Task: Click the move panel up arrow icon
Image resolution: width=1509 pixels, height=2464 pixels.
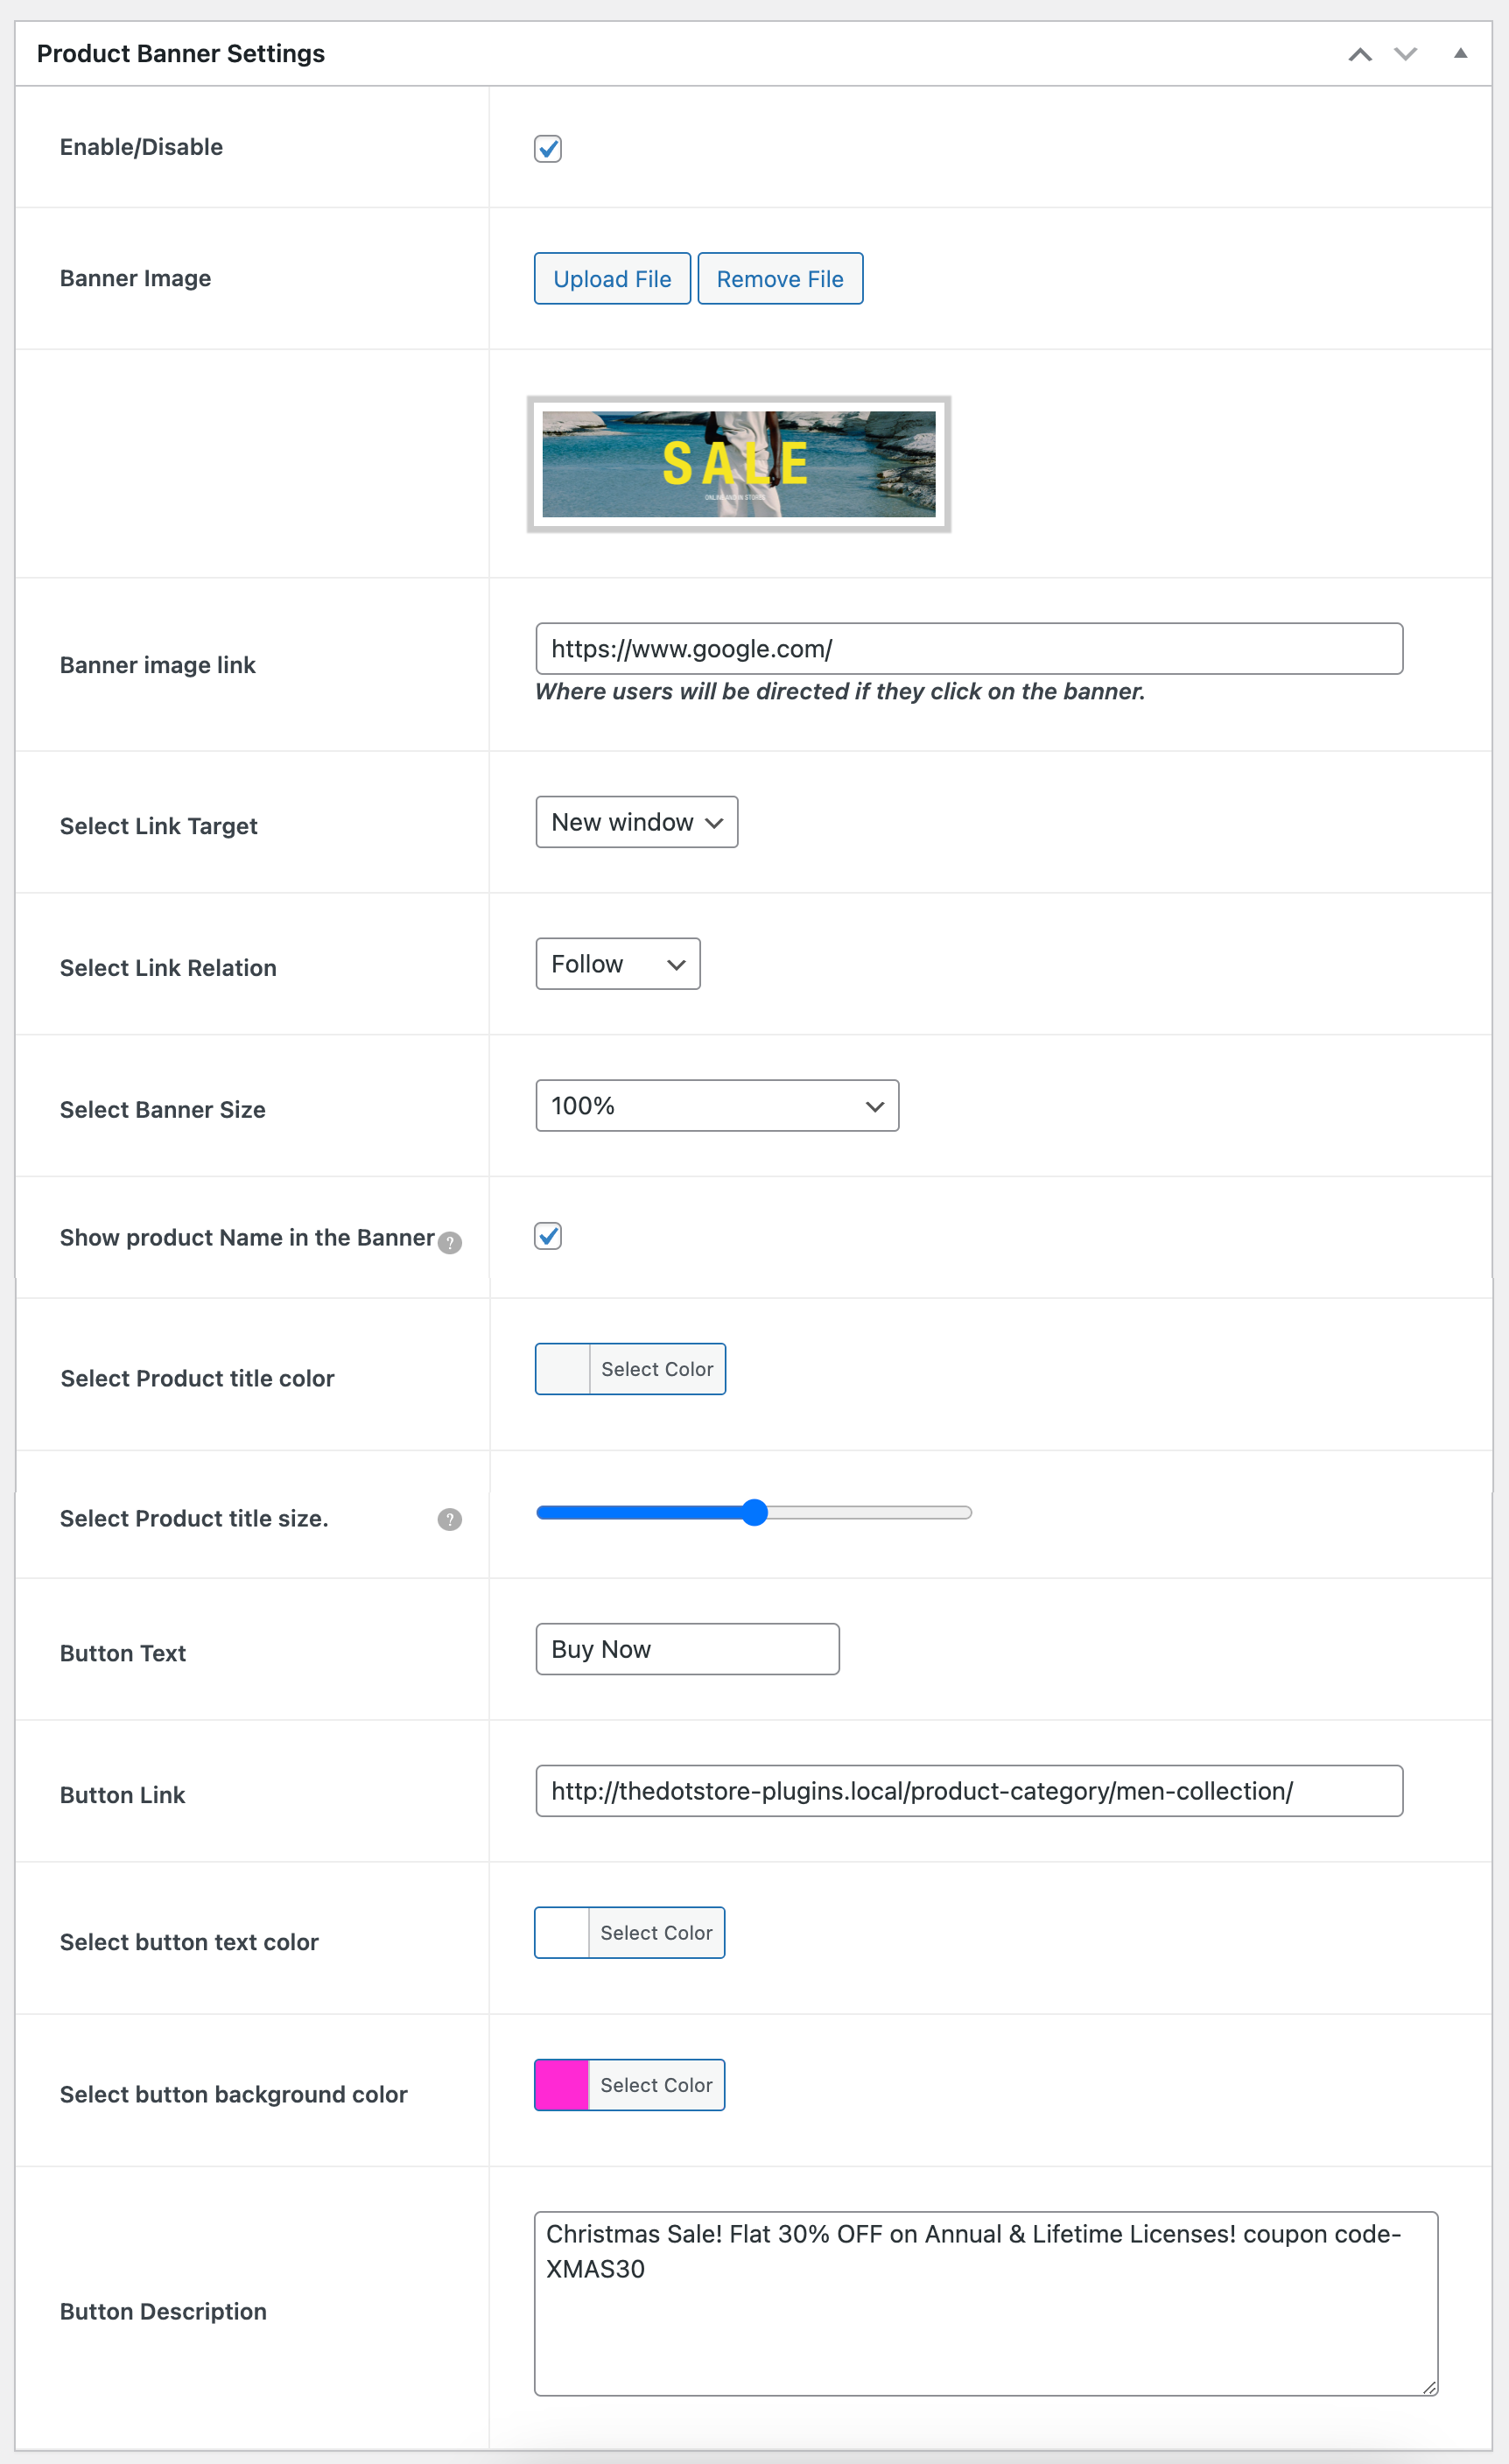Action: 1359,54
